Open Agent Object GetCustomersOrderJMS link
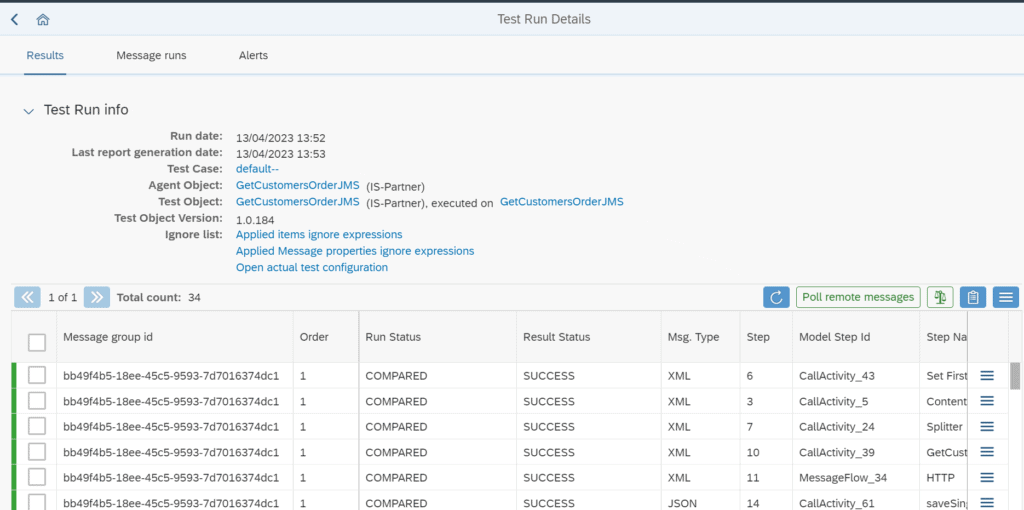The image size is (1024, 510). pyautogui.click(x=297, y=185)
